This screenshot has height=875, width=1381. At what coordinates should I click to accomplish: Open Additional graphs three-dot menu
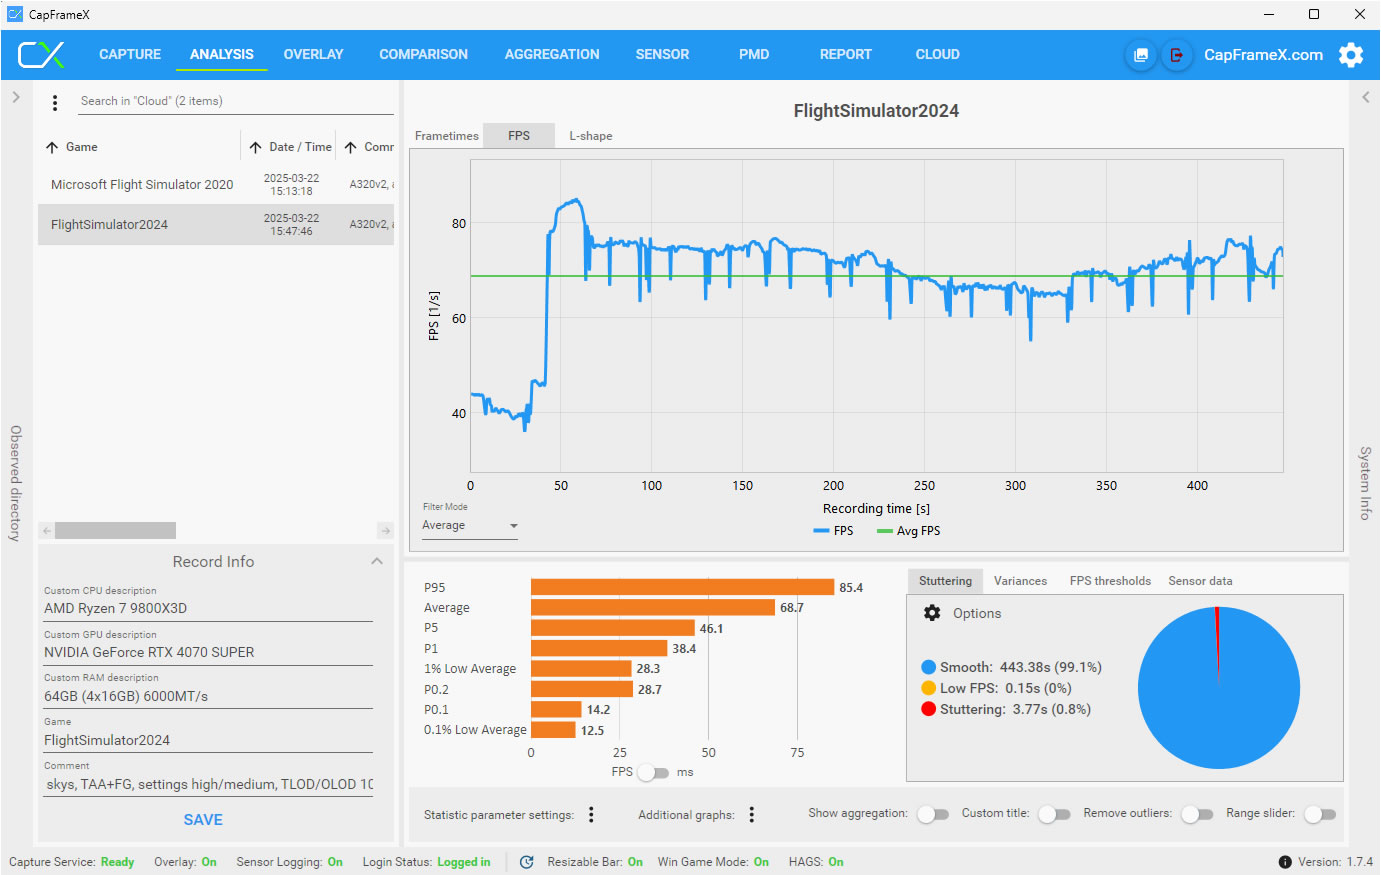click(752, 815)
